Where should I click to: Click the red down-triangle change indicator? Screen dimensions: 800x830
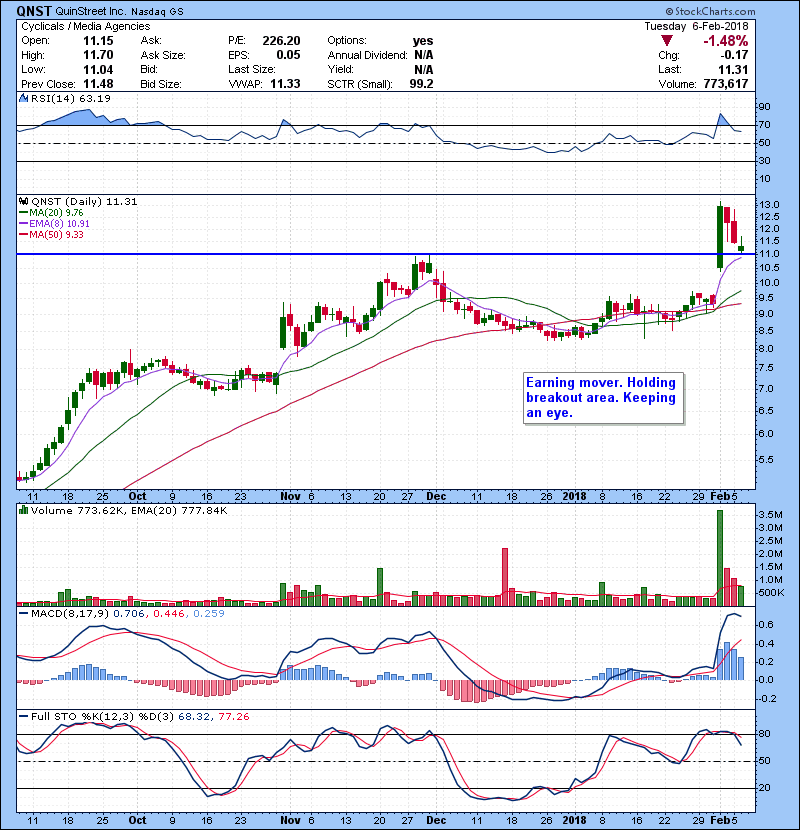(x=667, y=41)
